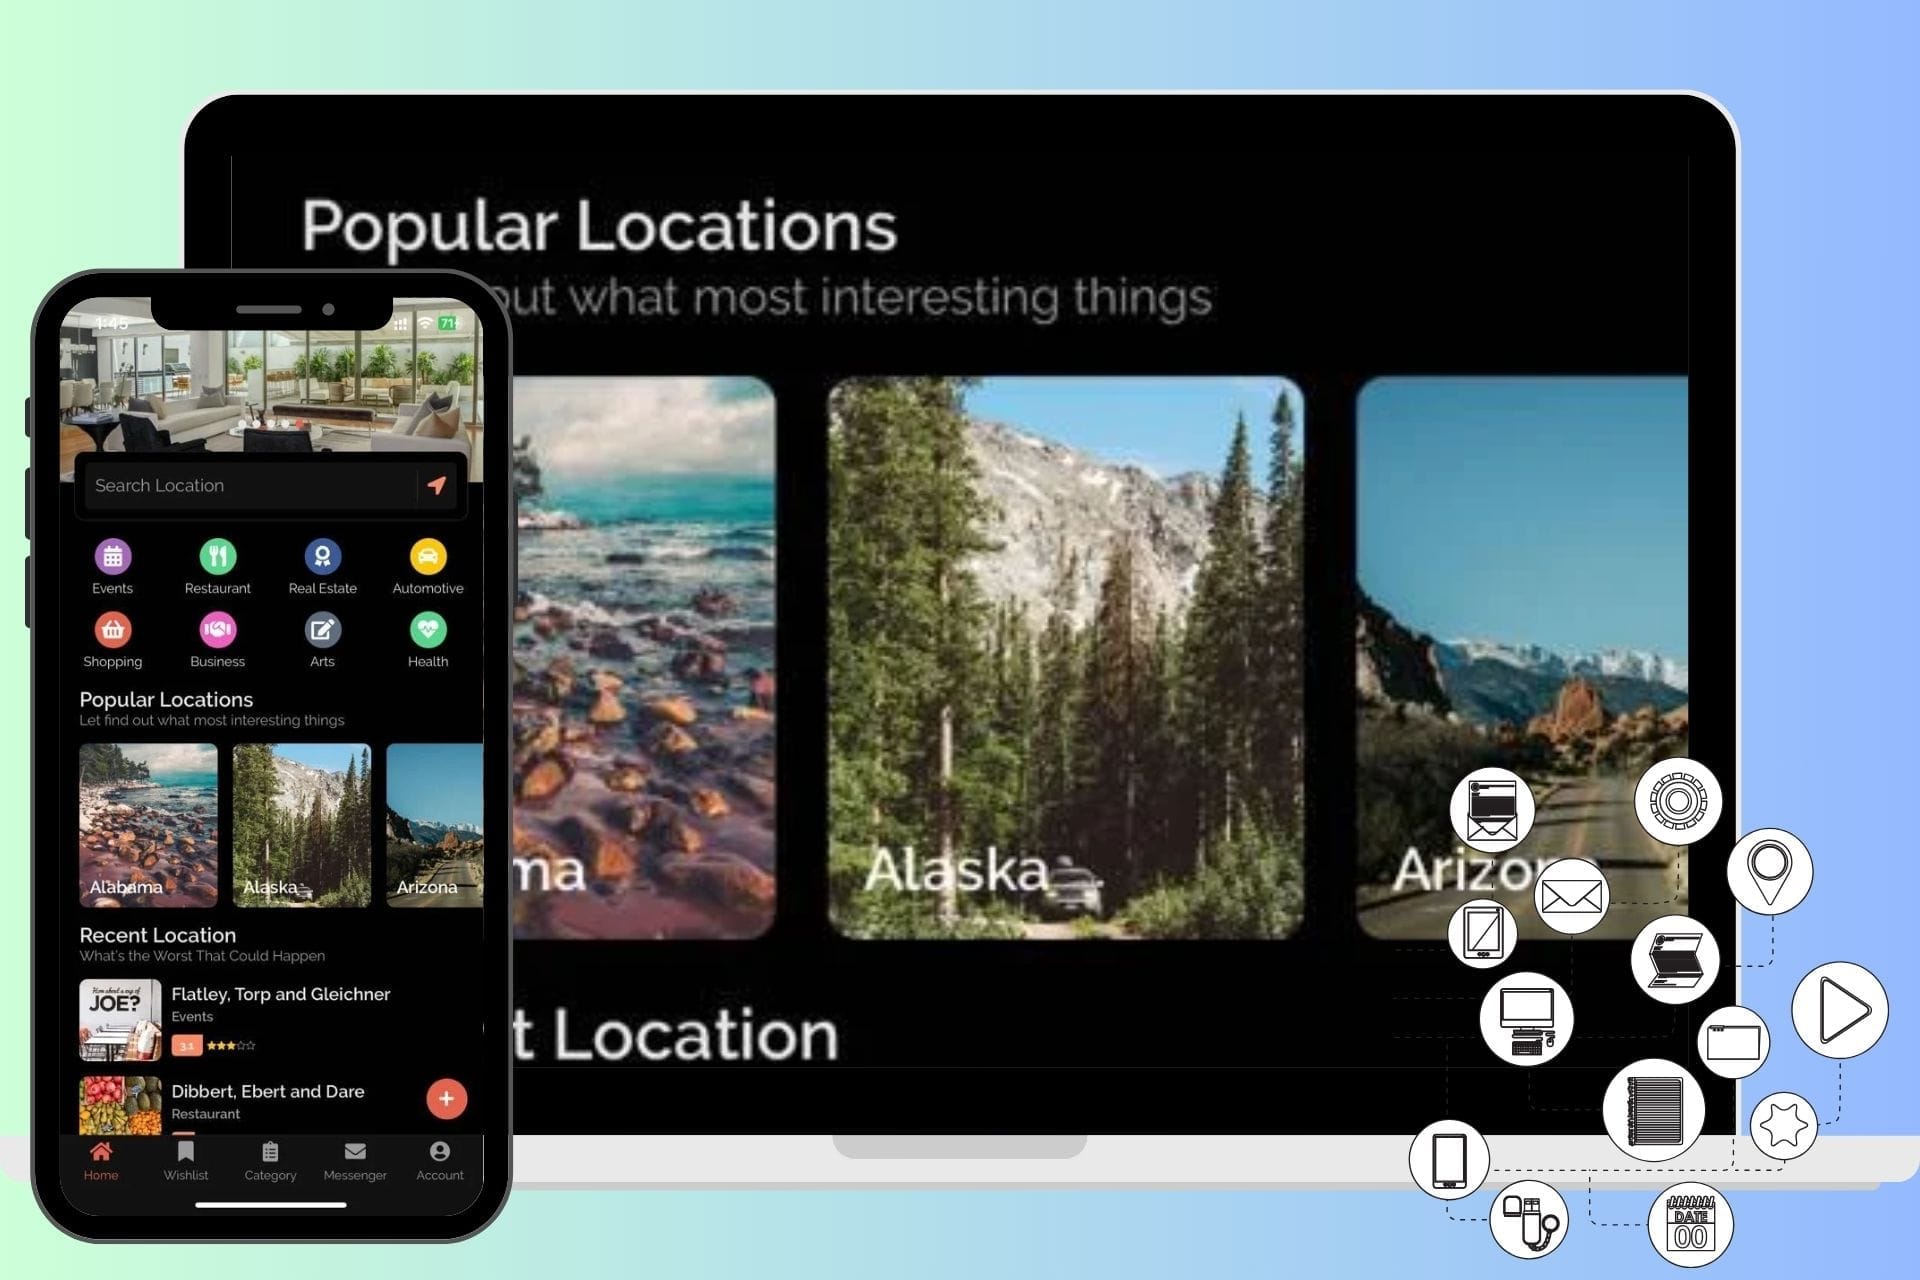Click the Dibbert restaurant food thumbnail

120,1105
